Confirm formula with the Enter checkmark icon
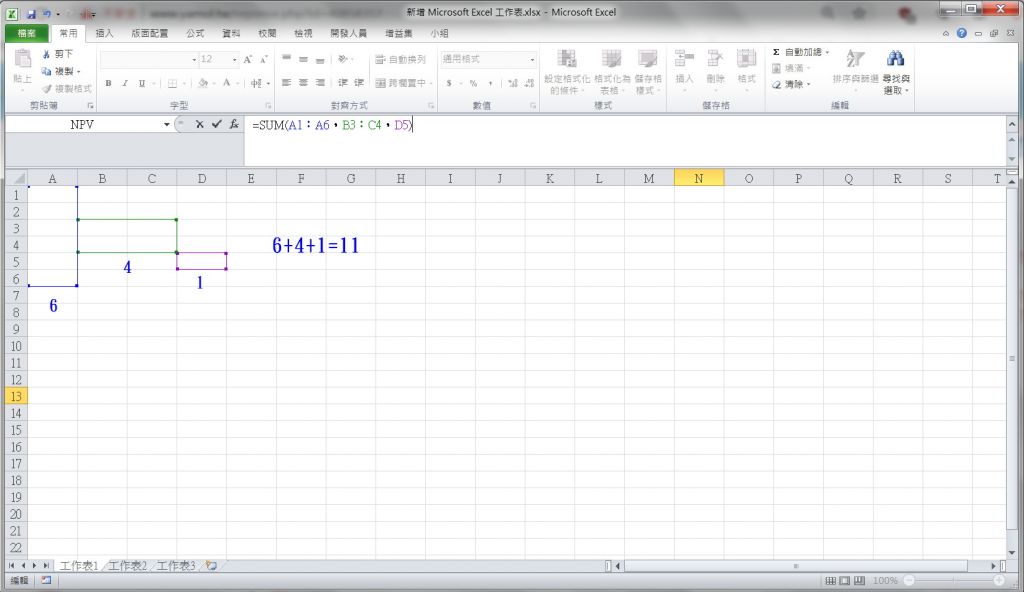 (x=216, y=125)
